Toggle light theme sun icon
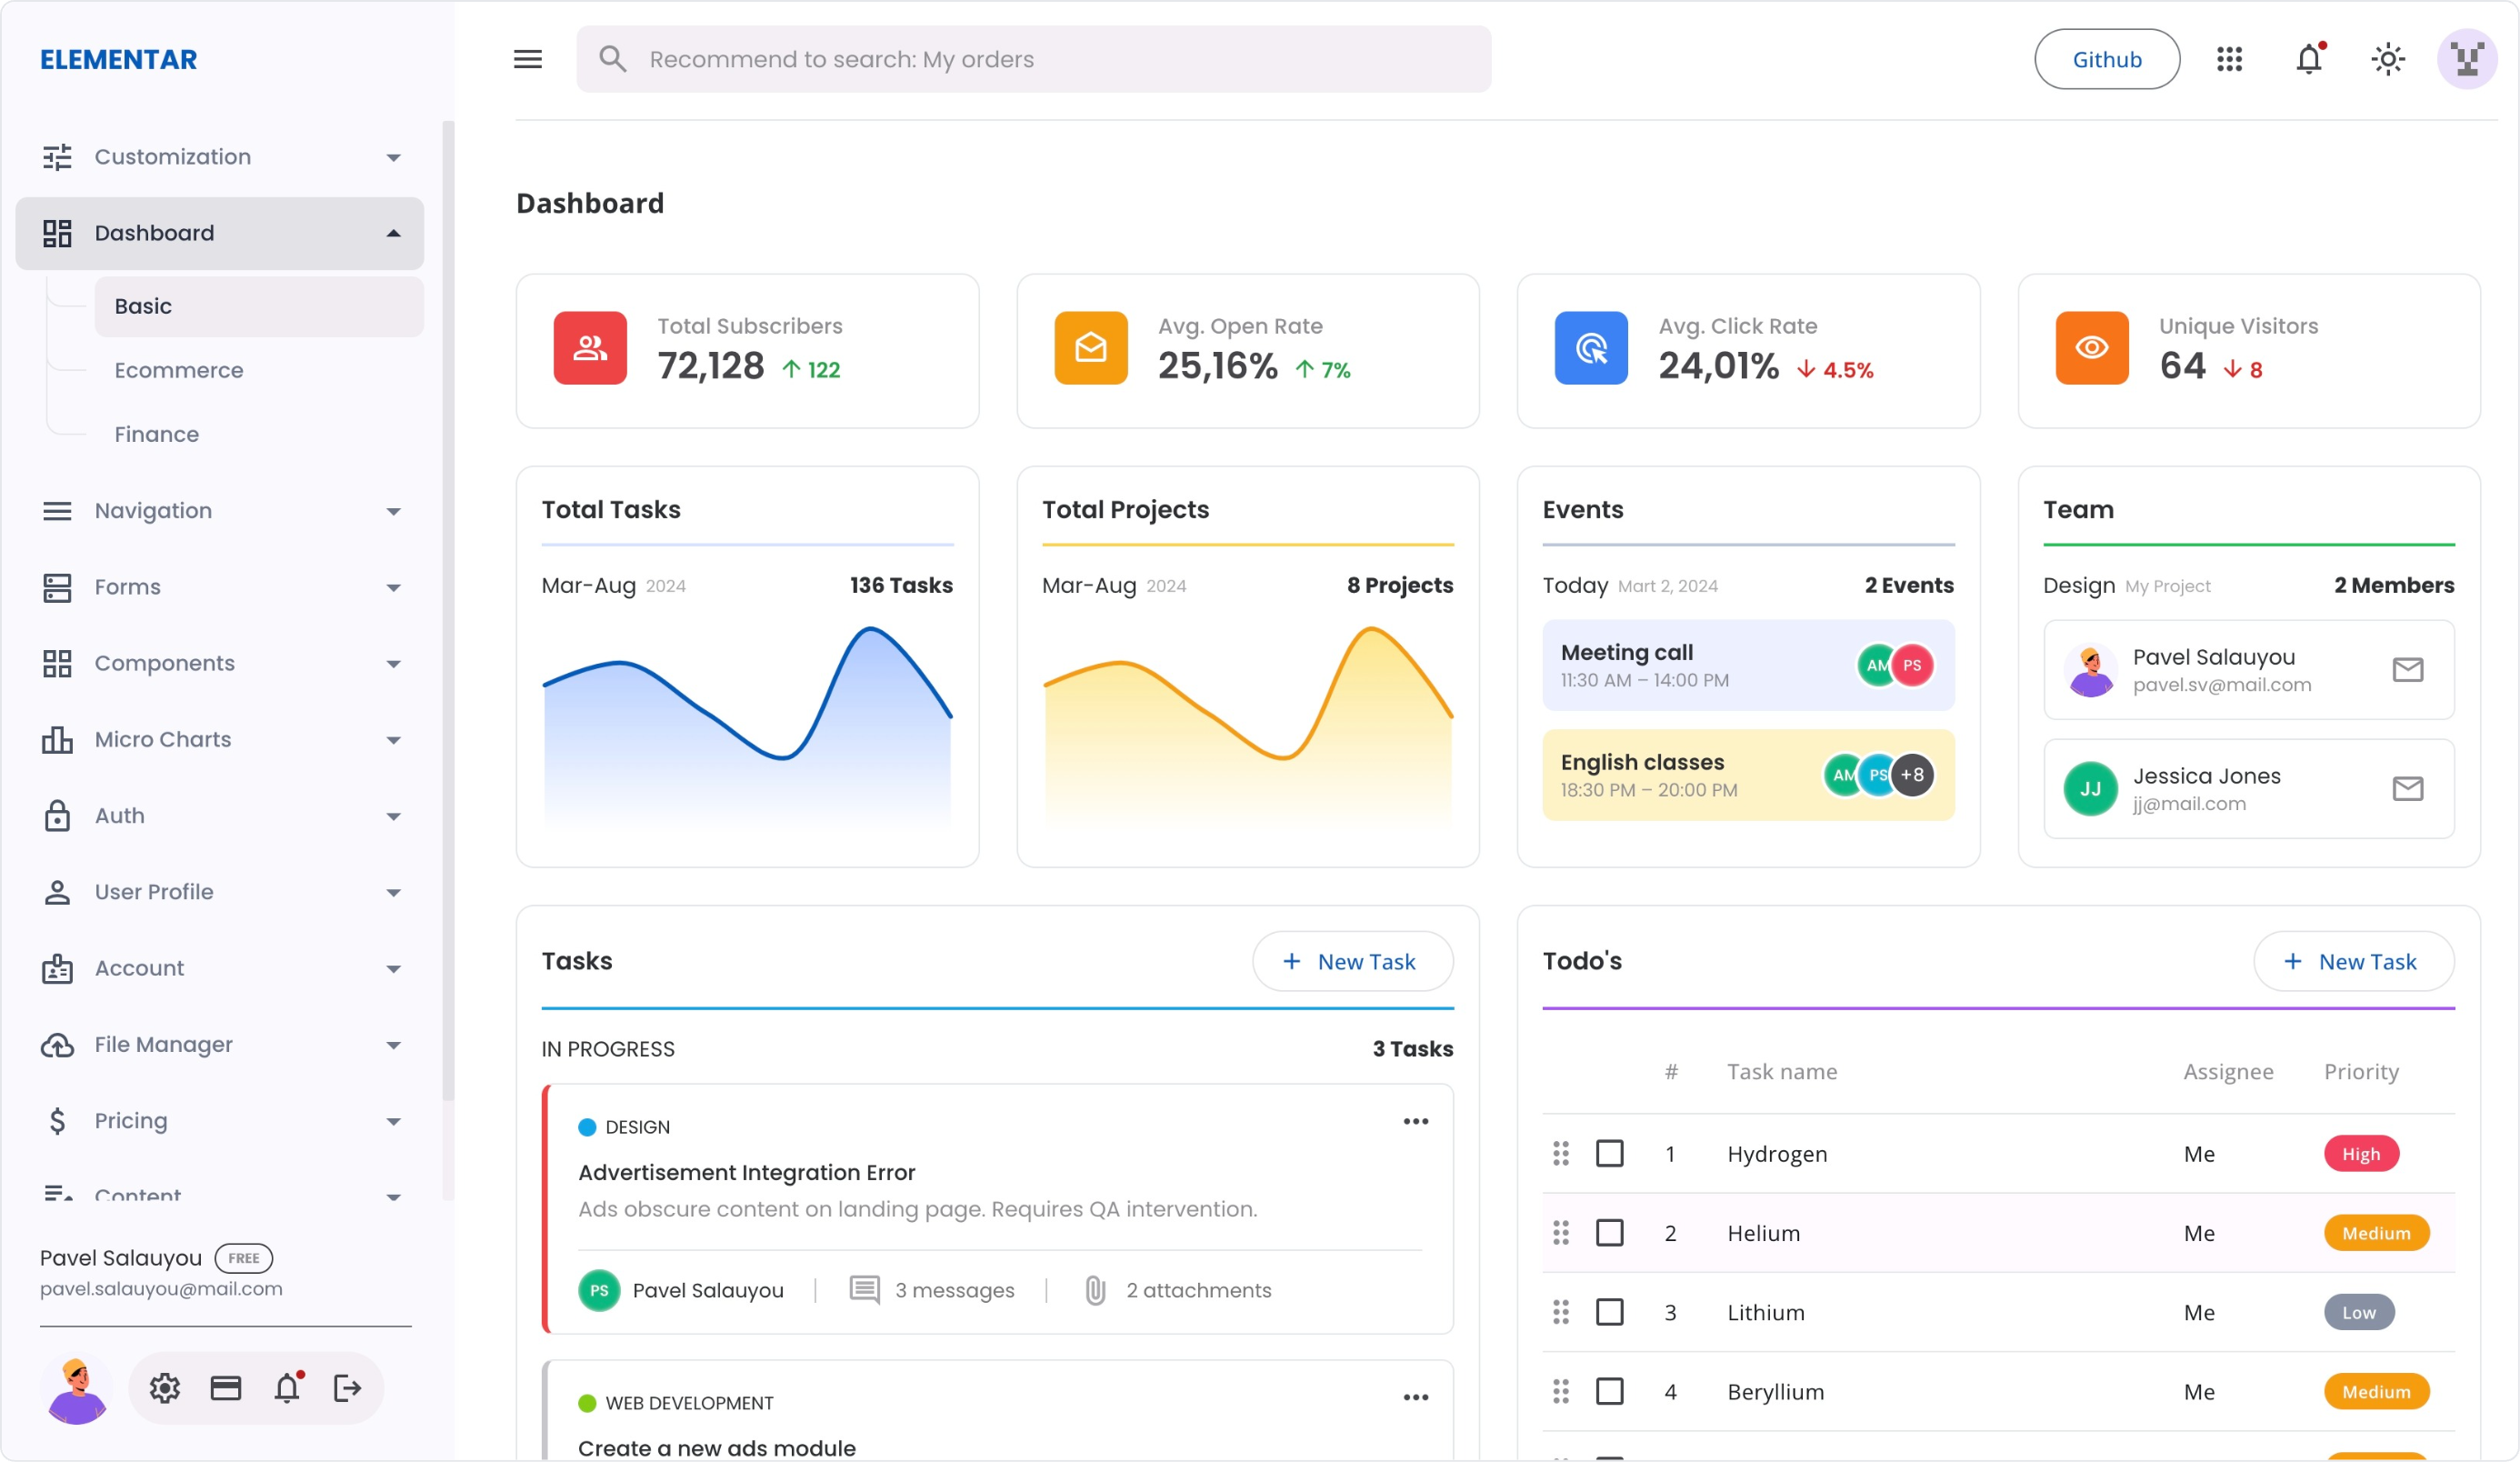The image size is (2520, 1462). 2388,59
